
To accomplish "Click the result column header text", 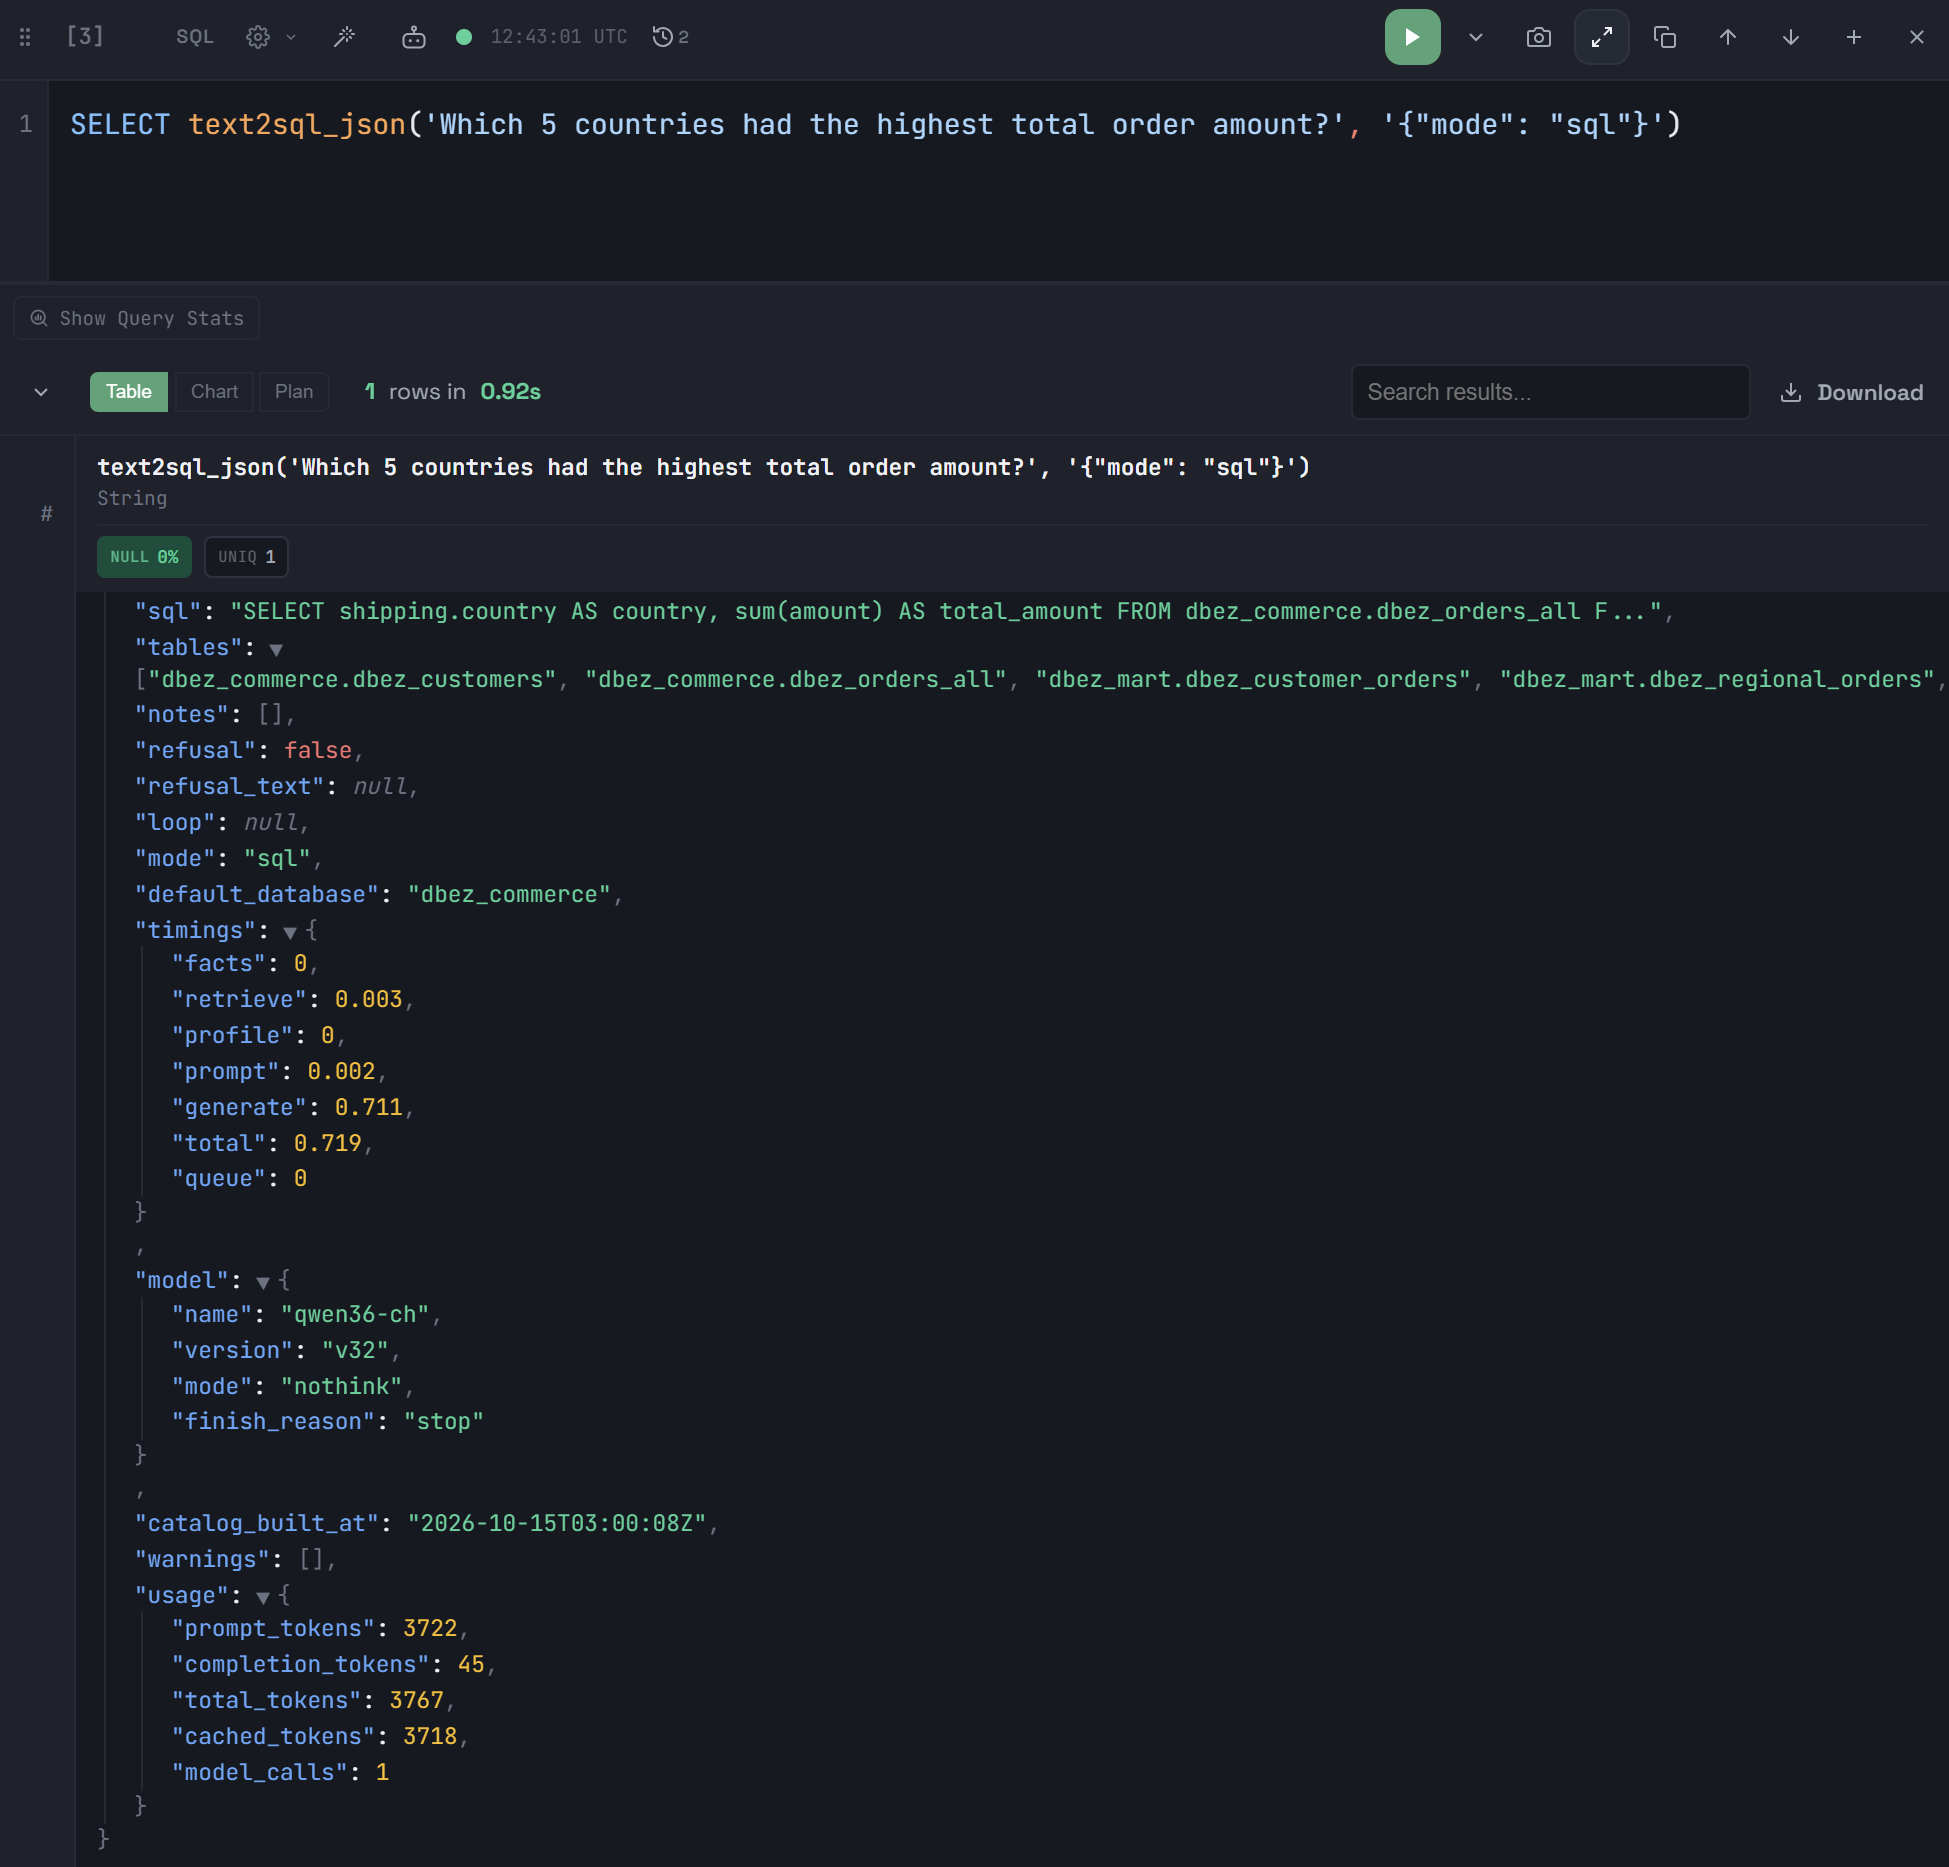I will point(703,467).
